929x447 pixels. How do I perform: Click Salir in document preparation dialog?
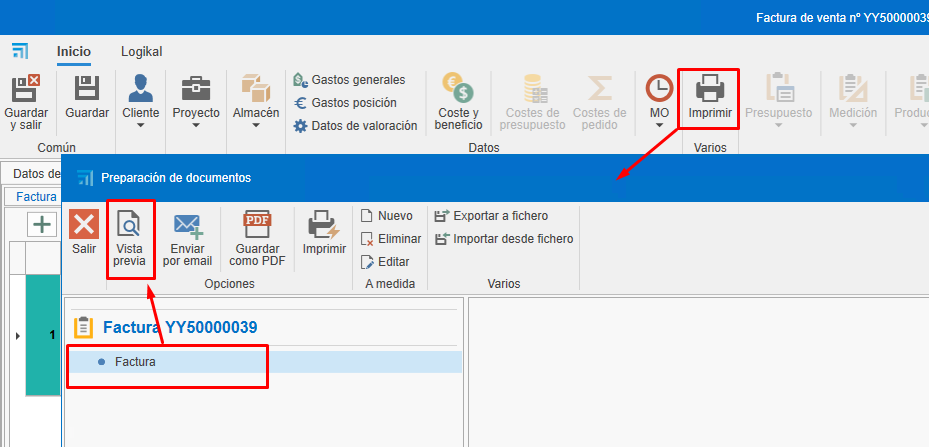click(x=84, y=233)
